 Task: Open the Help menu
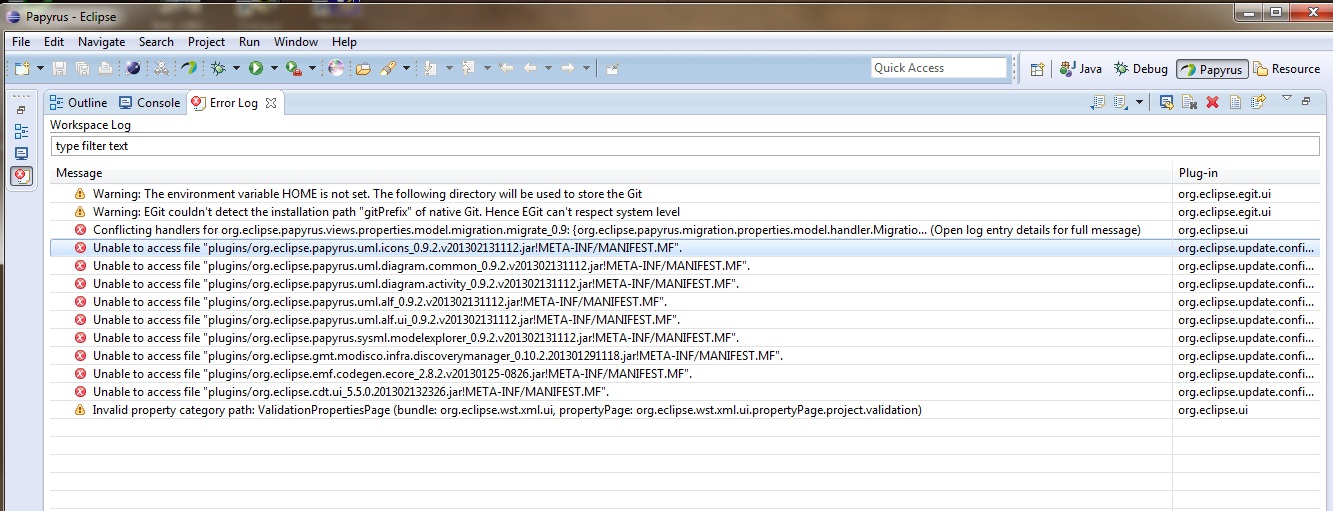point(344,42)
